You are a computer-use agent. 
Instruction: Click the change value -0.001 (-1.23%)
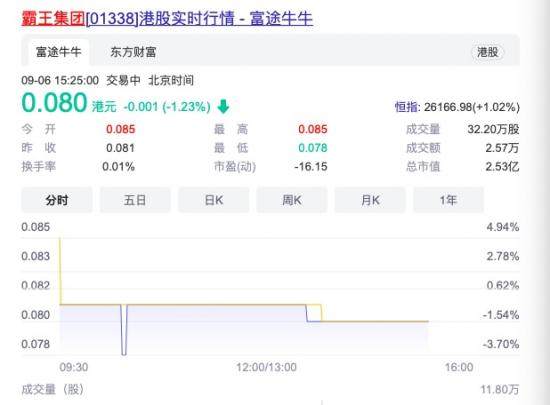[167, 107]
